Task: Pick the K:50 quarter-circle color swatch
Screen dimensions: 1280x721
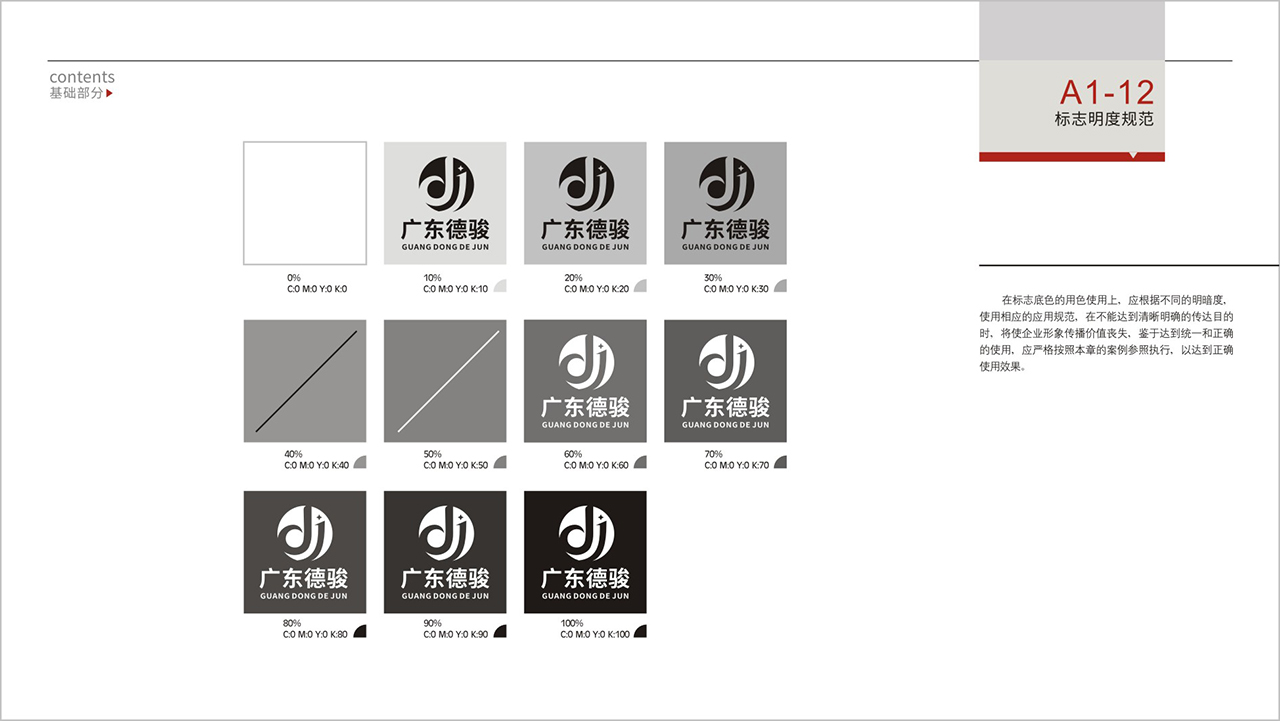Action: tap(500, 462)
